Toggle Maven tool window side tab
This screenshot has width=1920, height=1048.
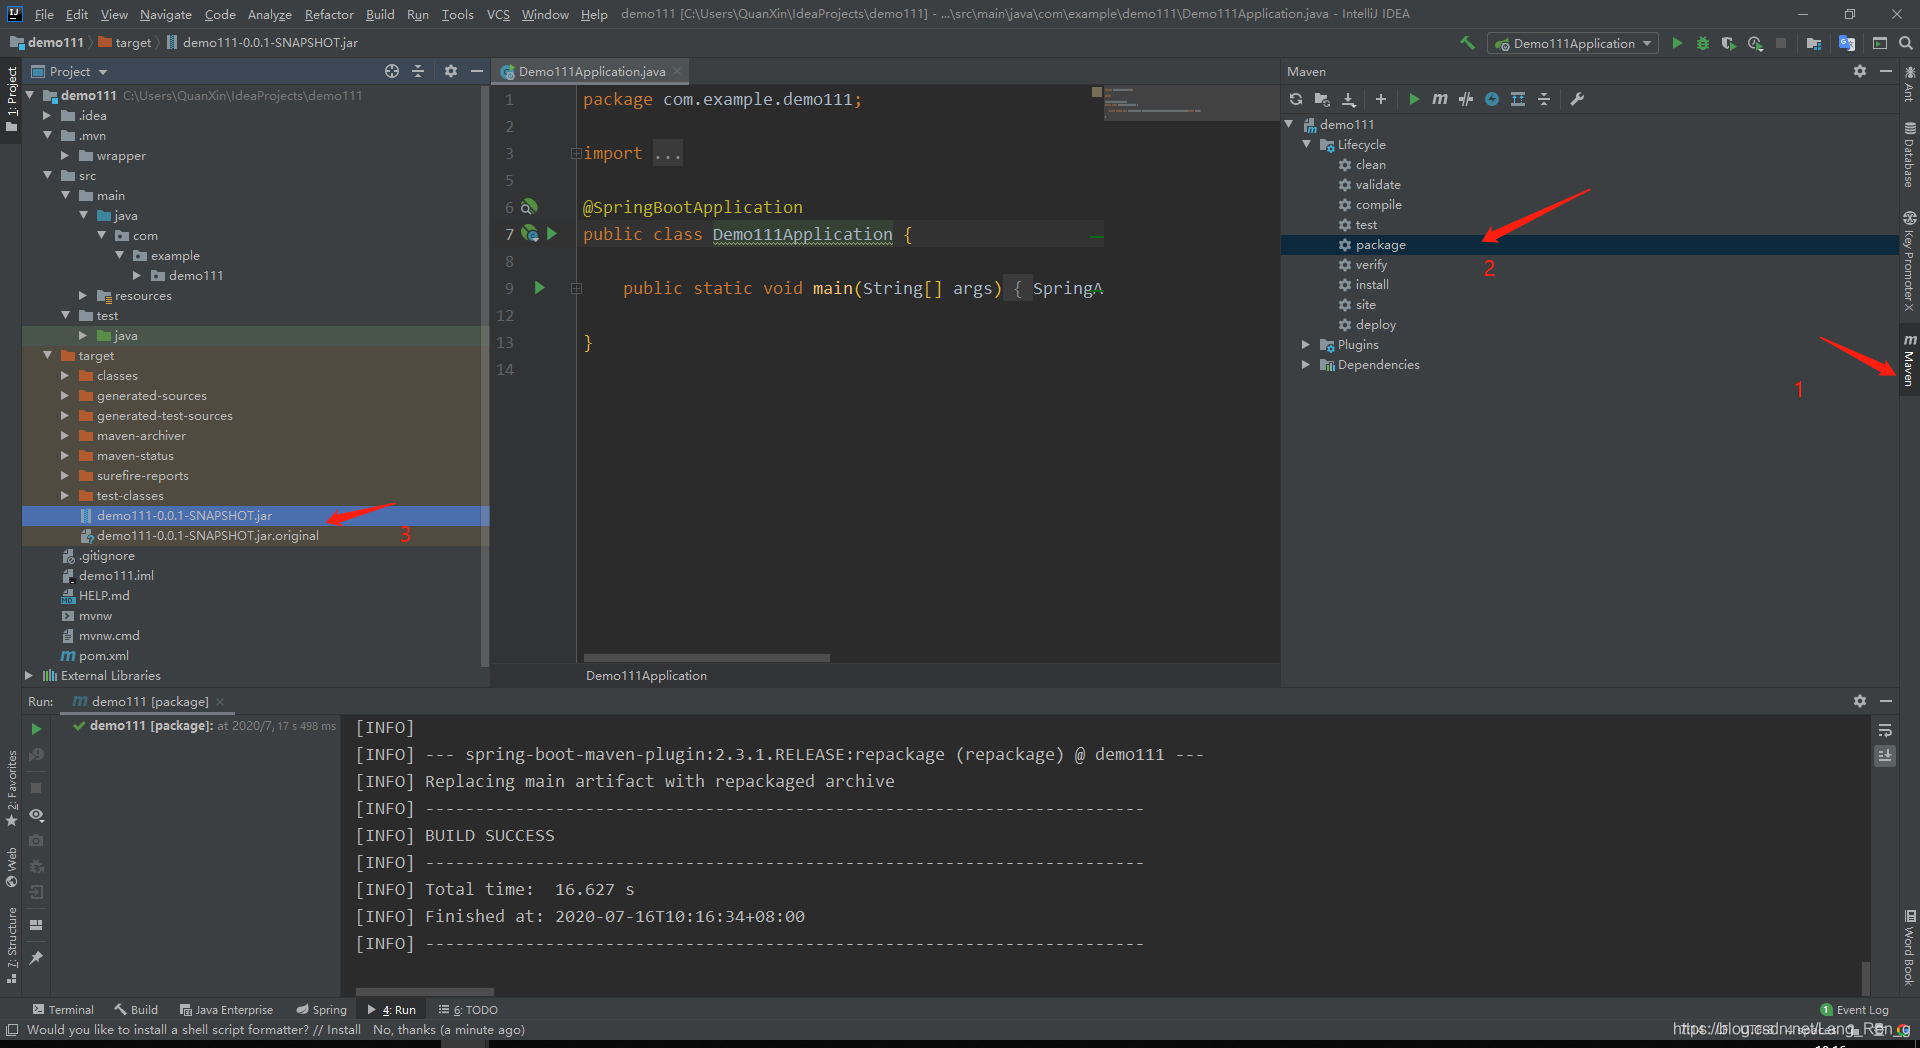click(x=1909, y=360)
